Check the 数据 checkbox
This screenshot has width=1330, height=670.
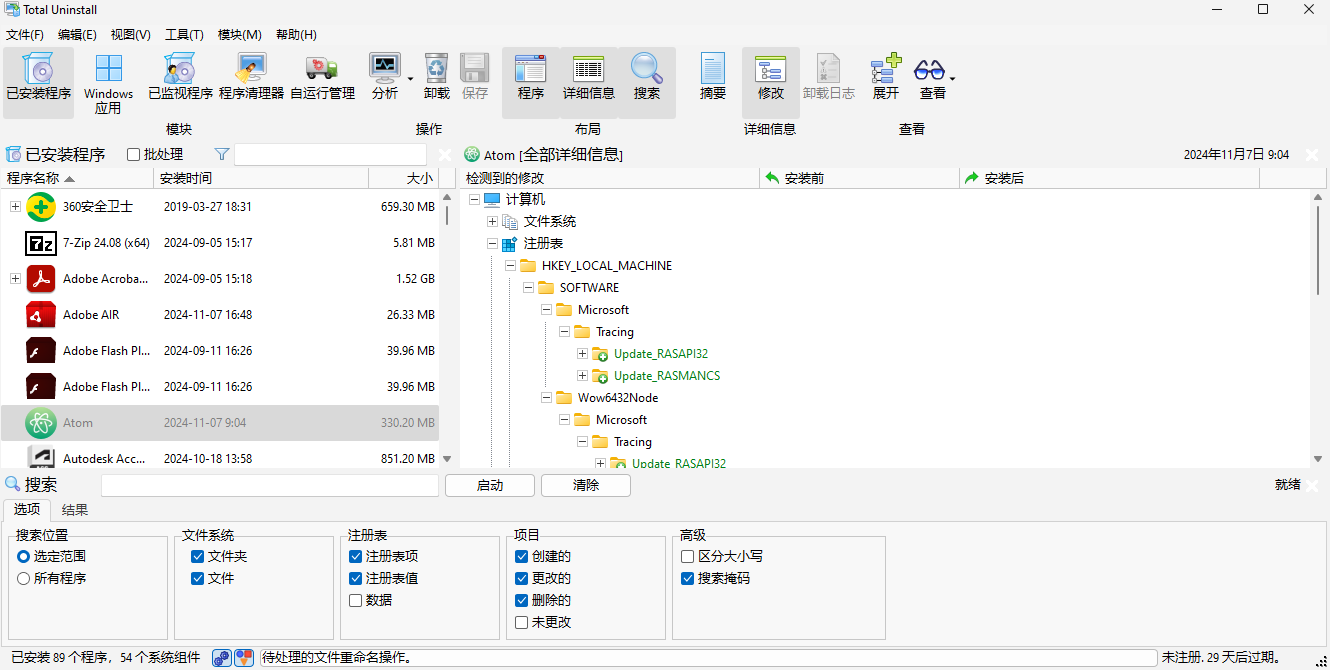(356, 601)
